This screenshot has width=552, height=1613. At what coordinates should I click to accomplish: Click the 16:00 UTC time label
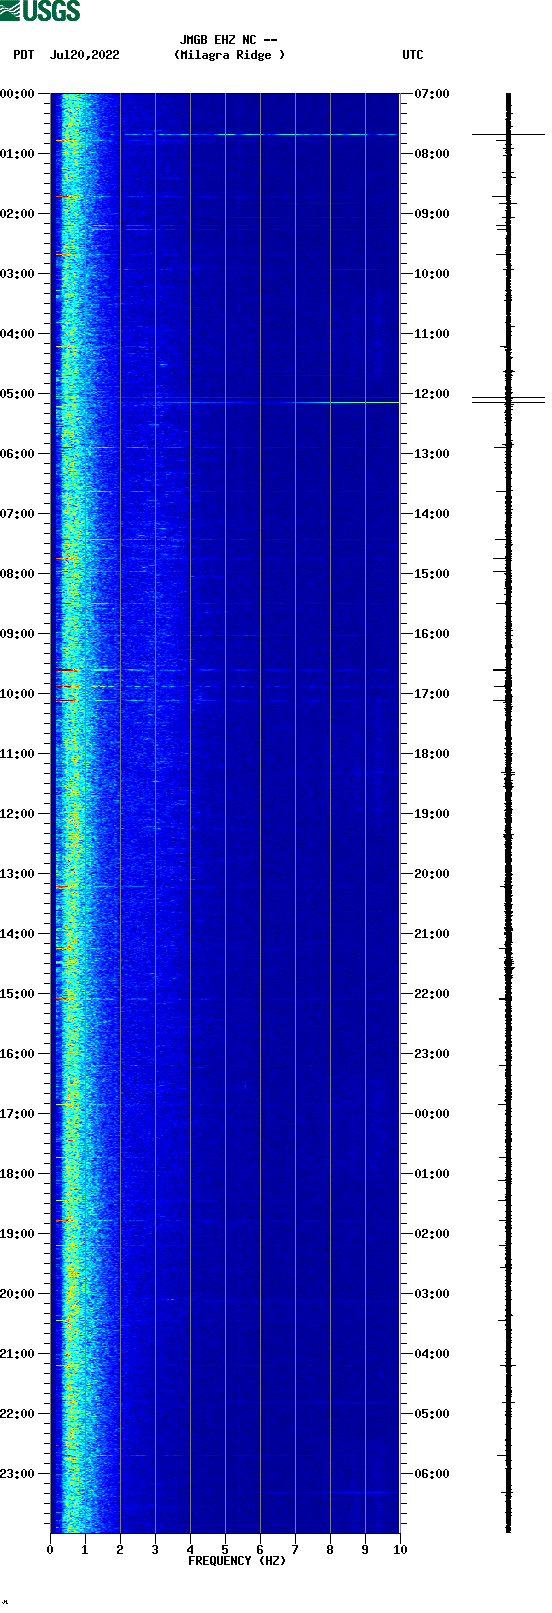pyautogui.click(x=432, y=634)
